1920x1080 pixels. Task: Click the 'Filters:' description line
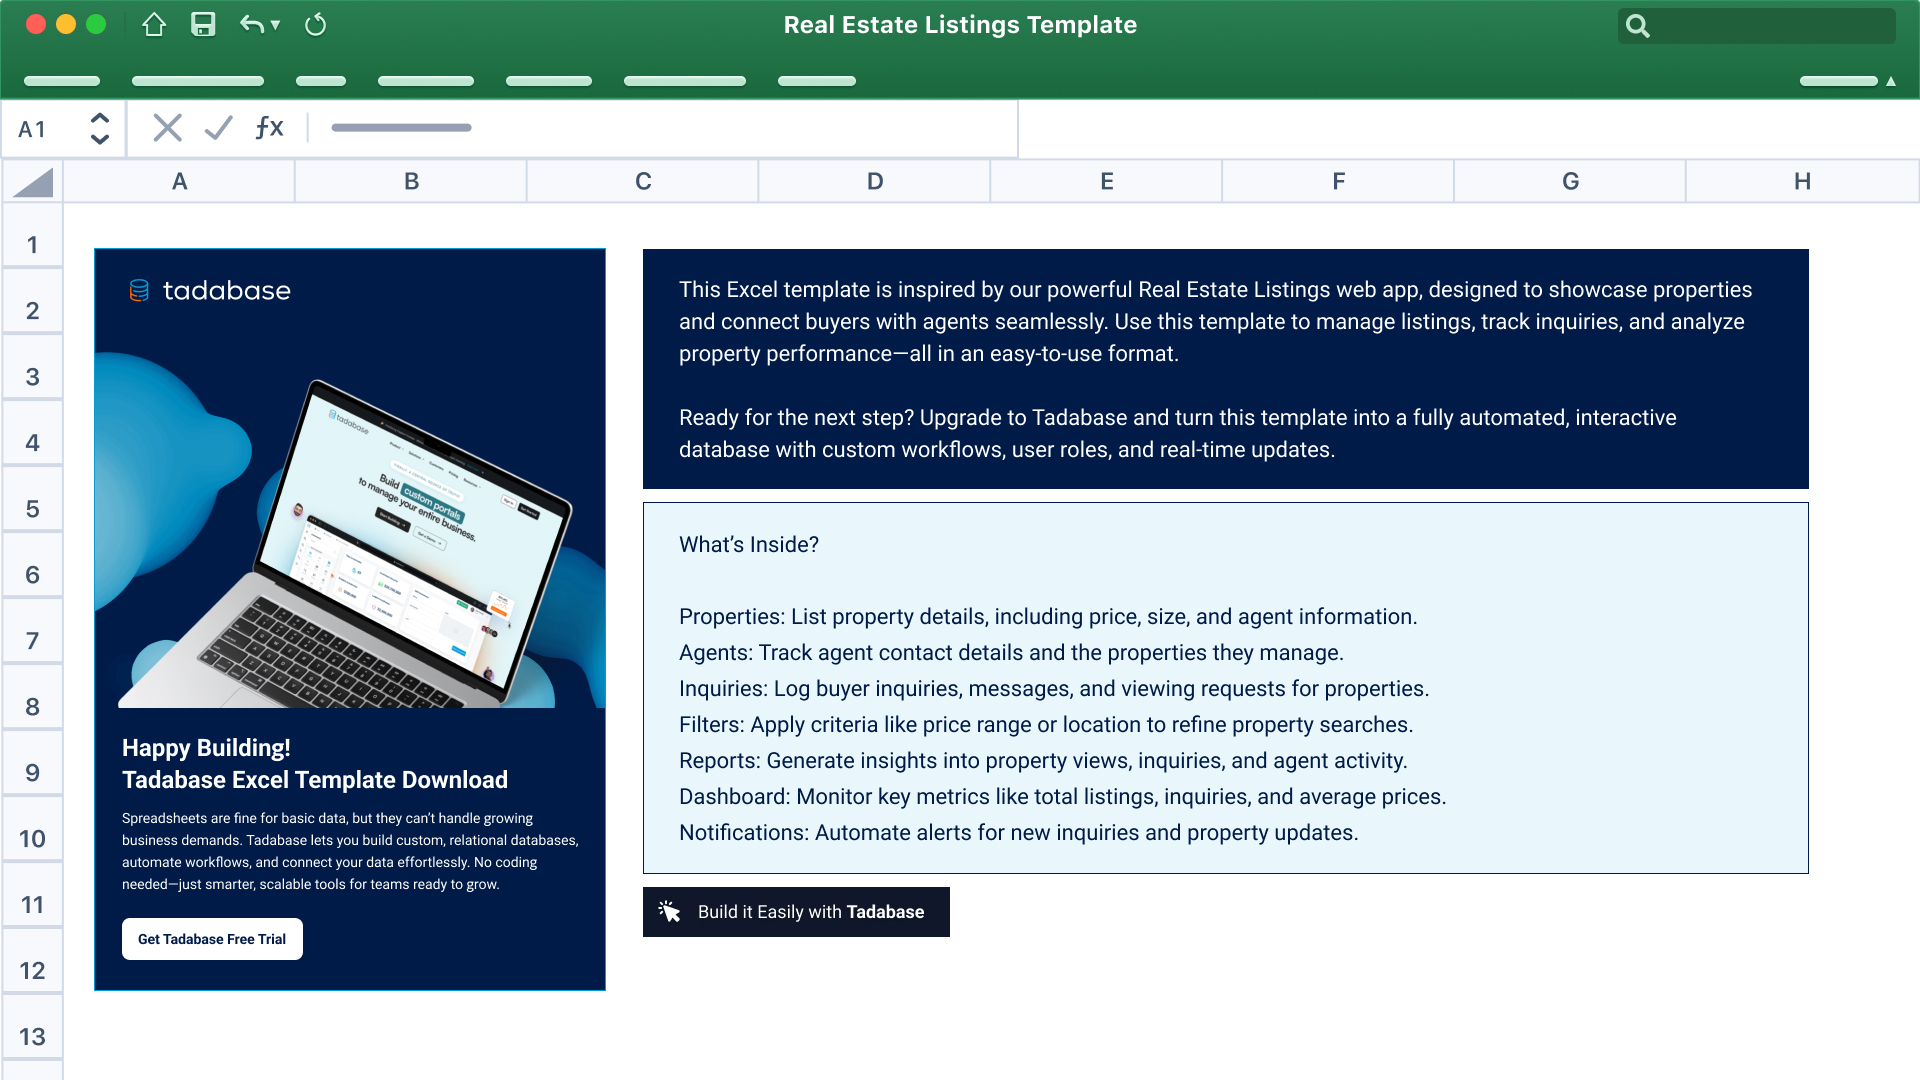(x=1046, y=725)
